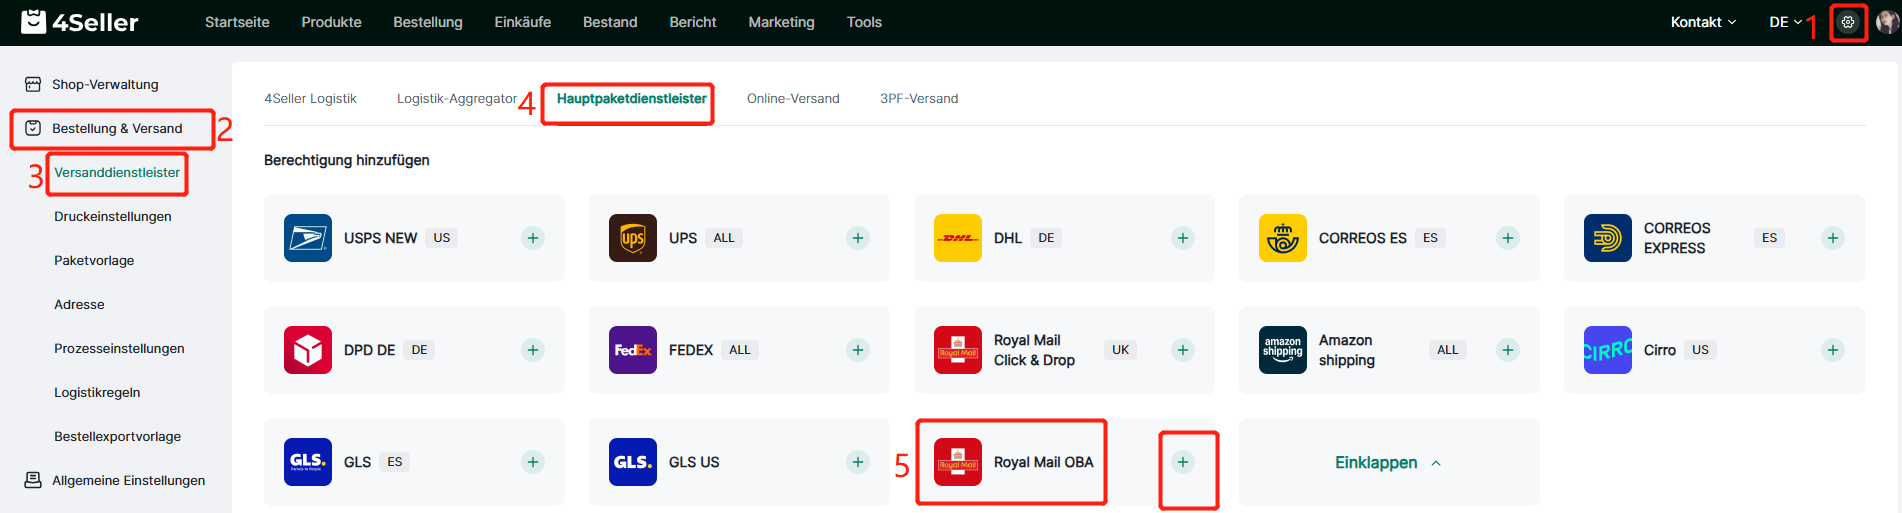Click the Royal Mail OBA logo

958,462
